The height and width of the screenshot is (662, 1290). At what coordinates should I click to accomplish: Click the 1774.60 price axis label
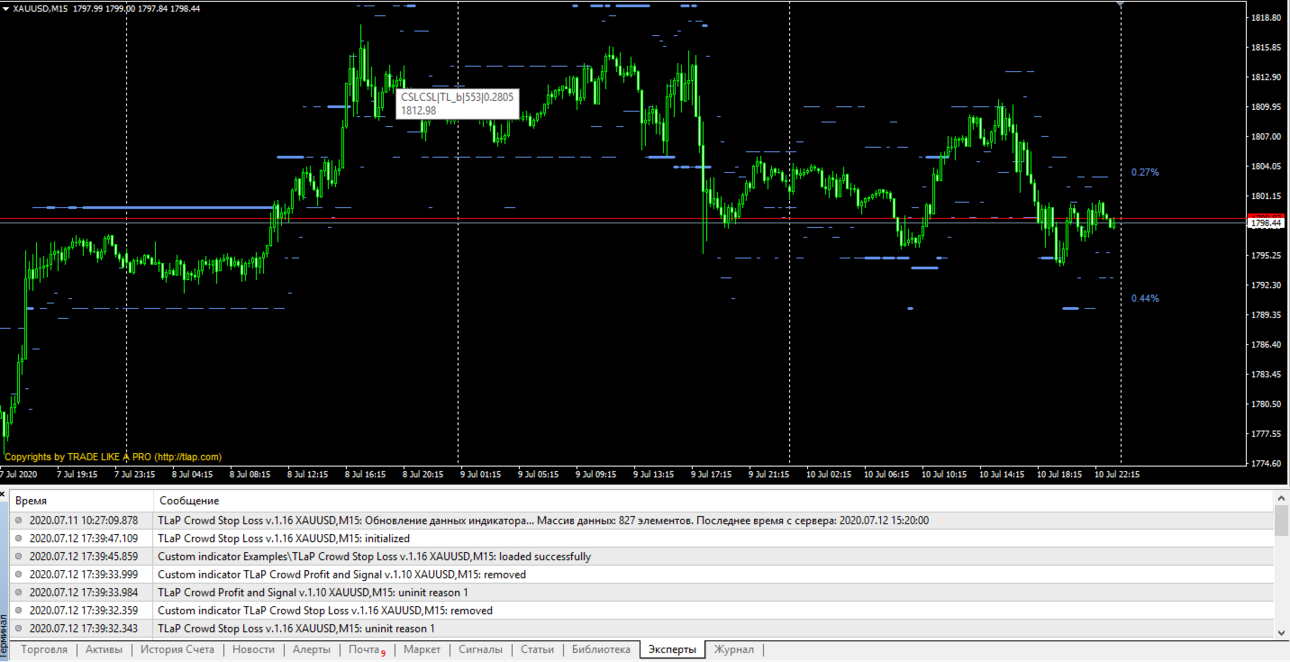point(1266,463)
